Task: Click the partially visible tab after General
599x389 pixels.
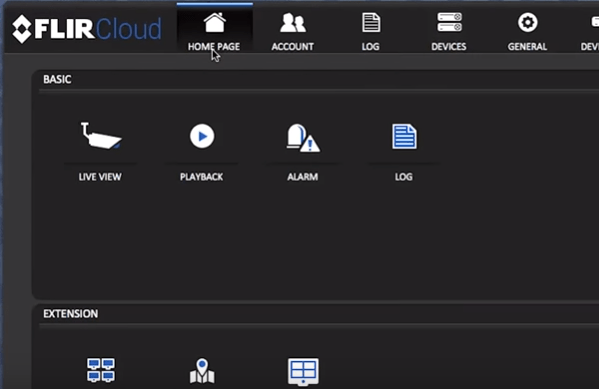Action: click(589, 31)
